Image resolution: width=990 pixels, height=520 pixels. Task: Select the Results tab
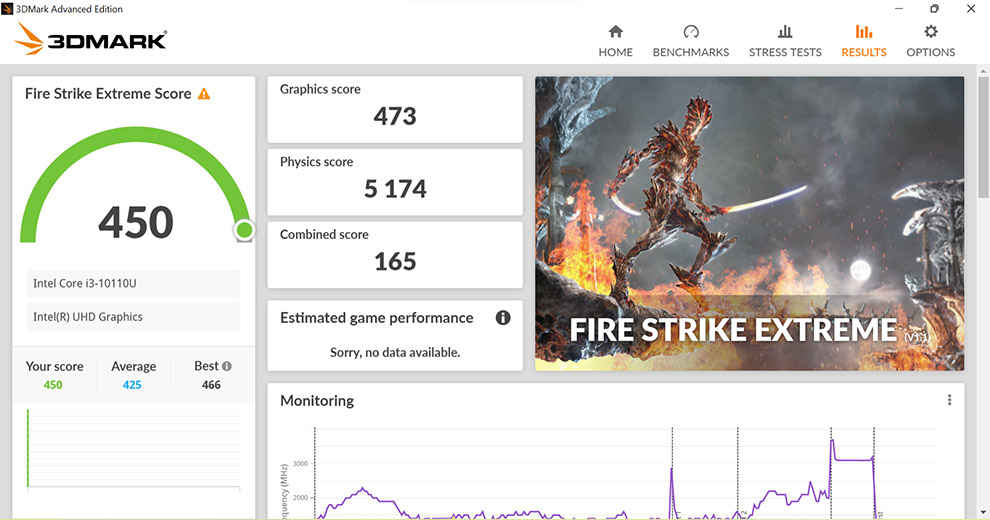864,42
